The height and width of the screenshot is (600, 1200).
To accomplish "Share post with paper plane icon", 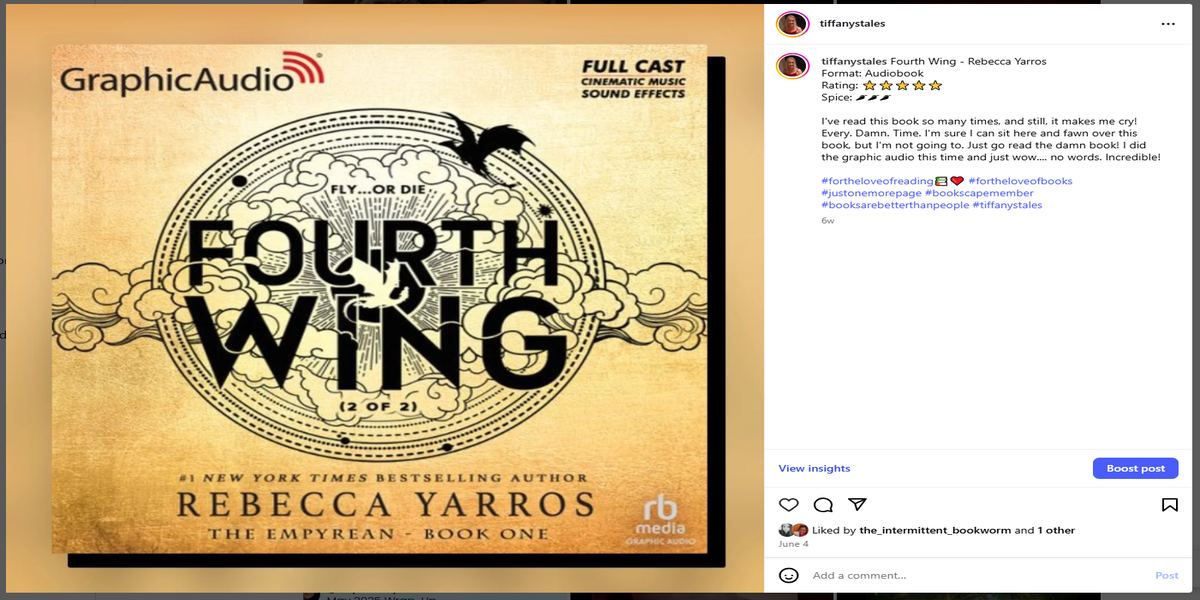I will coord(857,505).
